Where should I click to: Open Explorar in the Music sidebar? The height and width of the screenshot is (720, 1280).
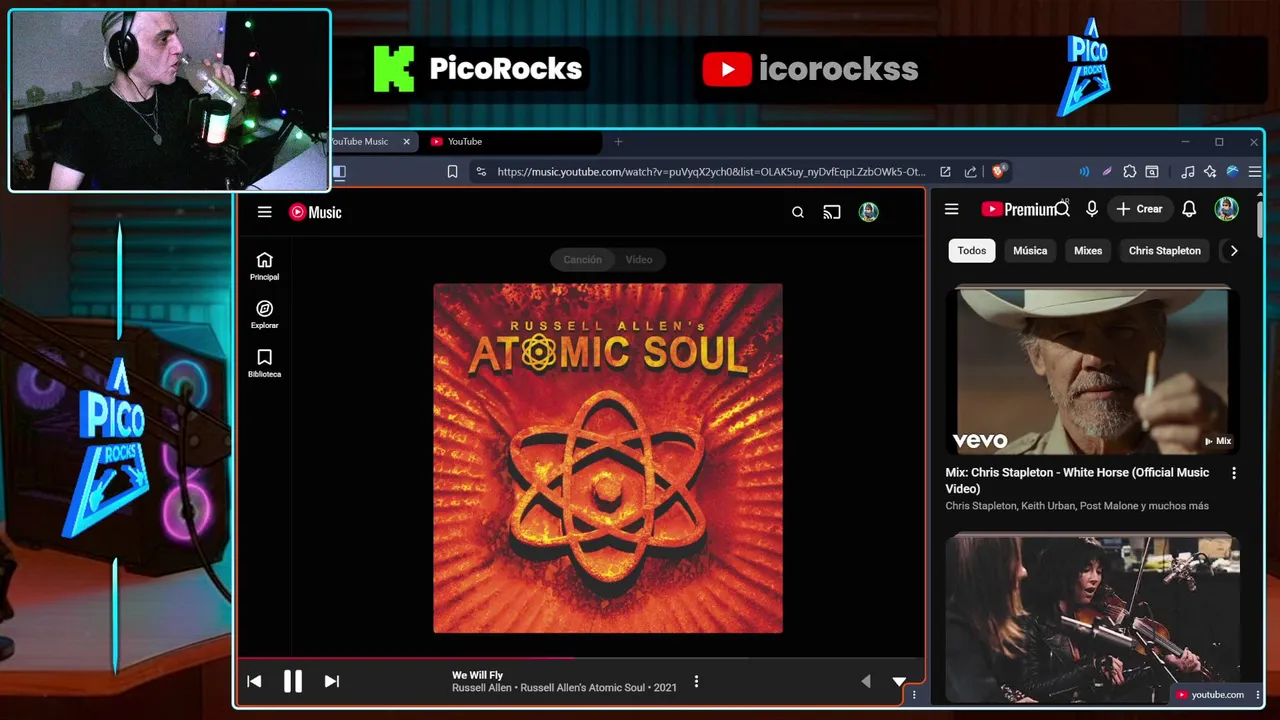(x=264, y=315)
